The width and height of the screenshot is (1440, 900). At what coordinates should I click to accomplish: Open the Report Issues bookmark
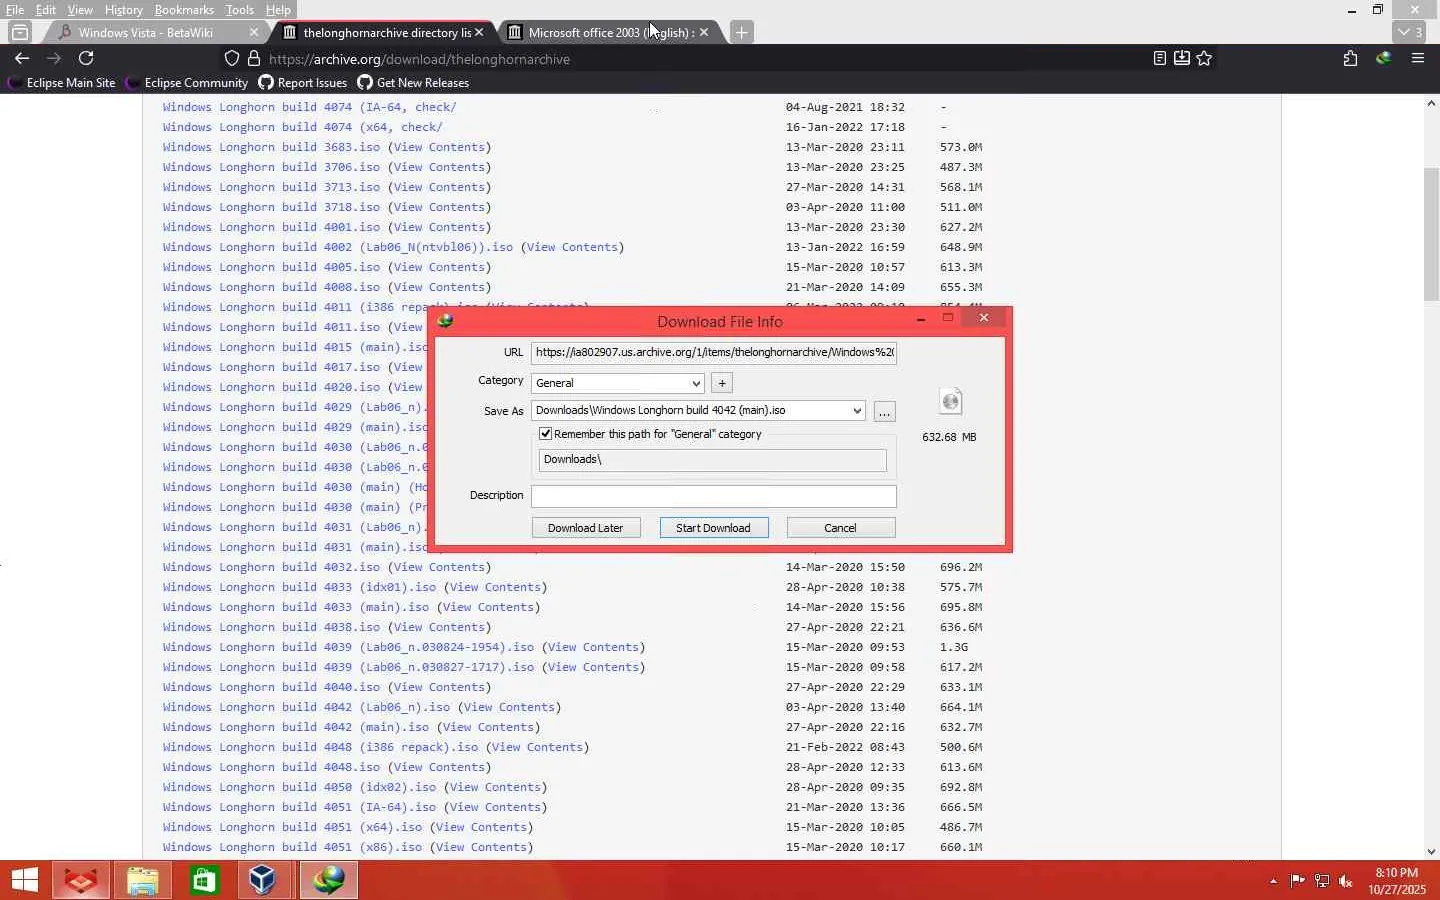tap(303, 83)
